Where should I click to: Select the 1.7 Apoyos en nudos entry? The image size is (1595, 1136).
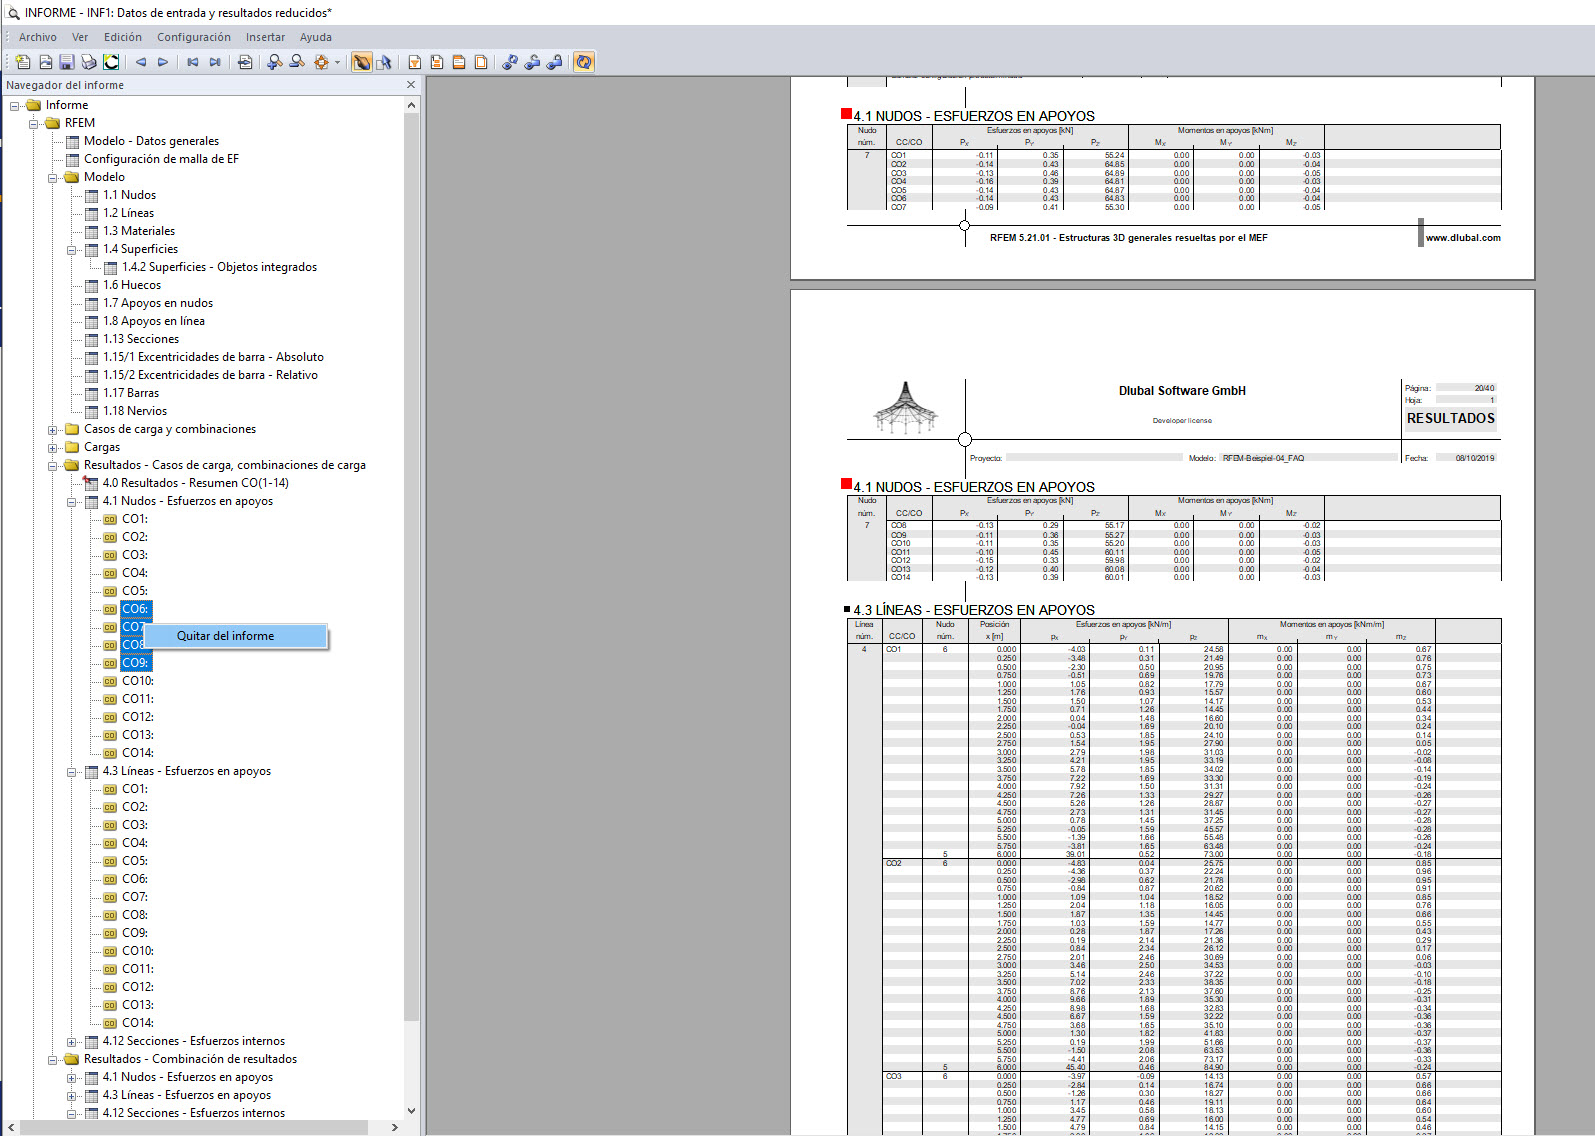(158, 303)
